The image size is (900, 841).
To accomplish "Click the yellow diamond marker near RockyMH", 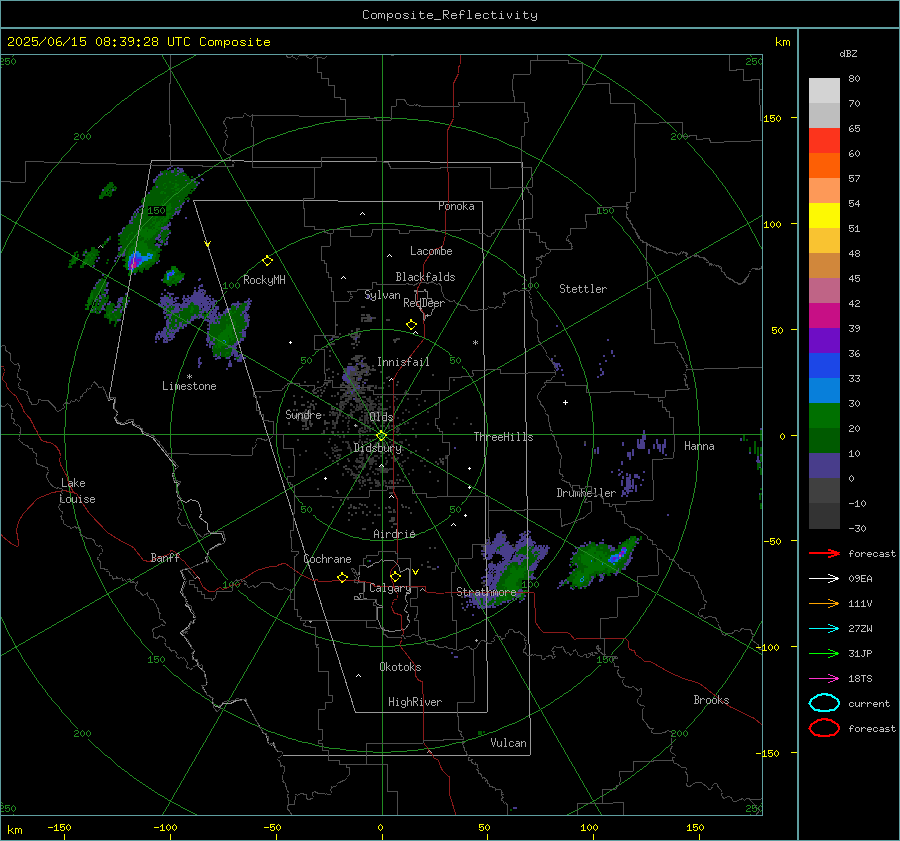I will [267, 261].
